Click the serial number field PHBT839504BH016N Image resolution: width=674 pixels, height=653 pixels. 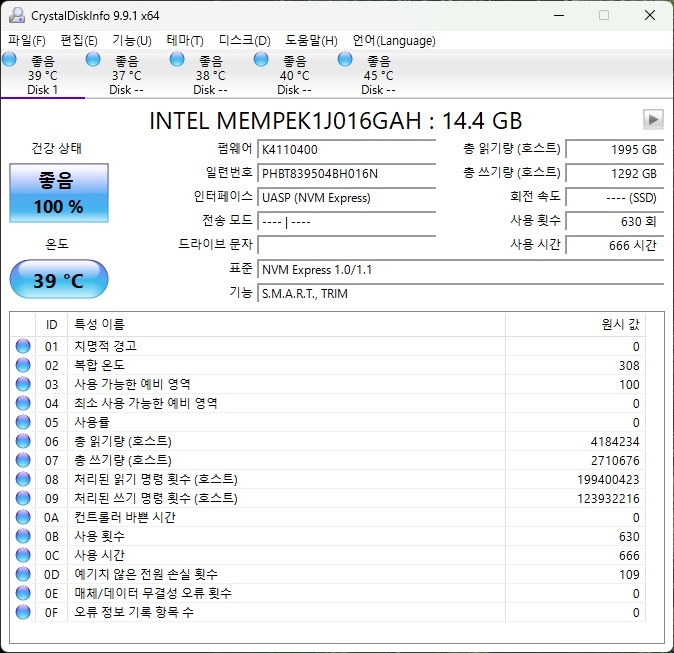point(346,173)
